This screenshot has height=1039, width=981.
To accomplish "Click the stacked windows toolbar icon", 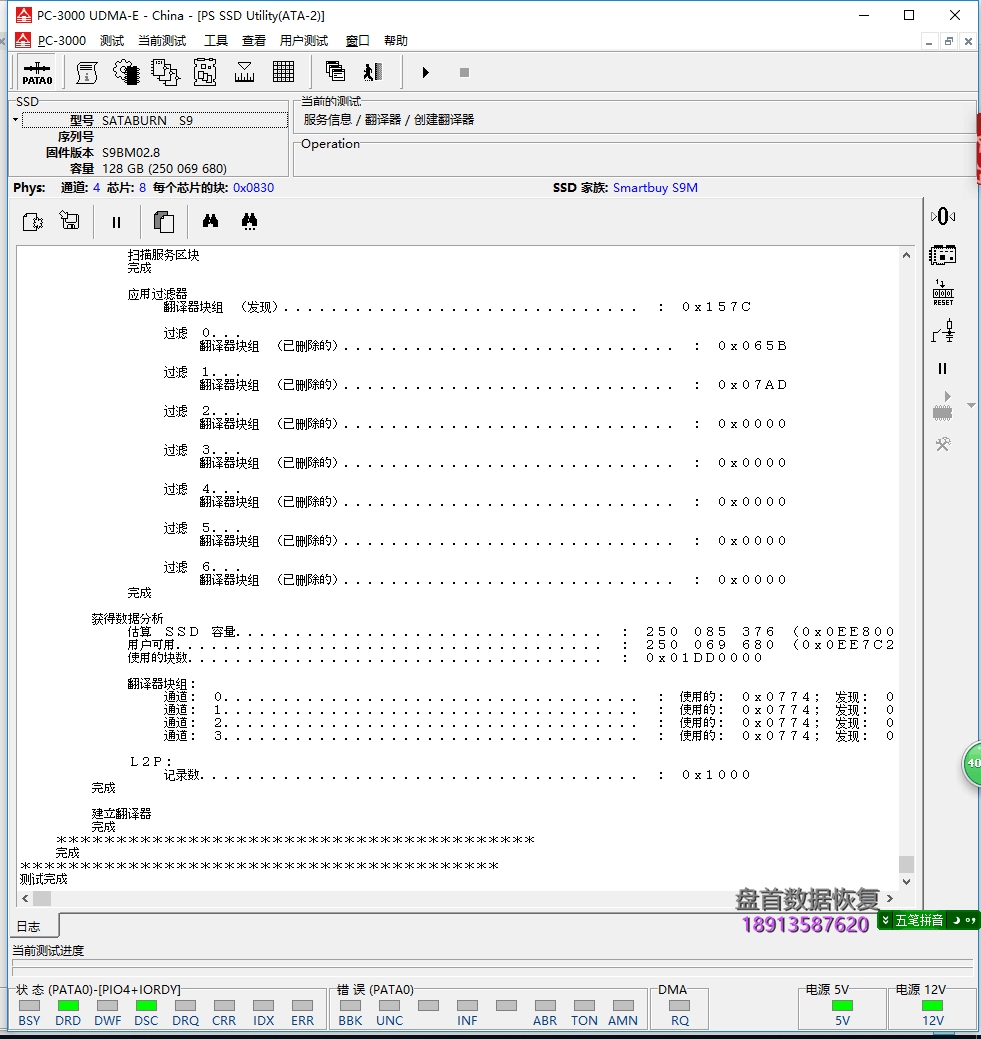I will pyautogui.click(x=335, y=72).
